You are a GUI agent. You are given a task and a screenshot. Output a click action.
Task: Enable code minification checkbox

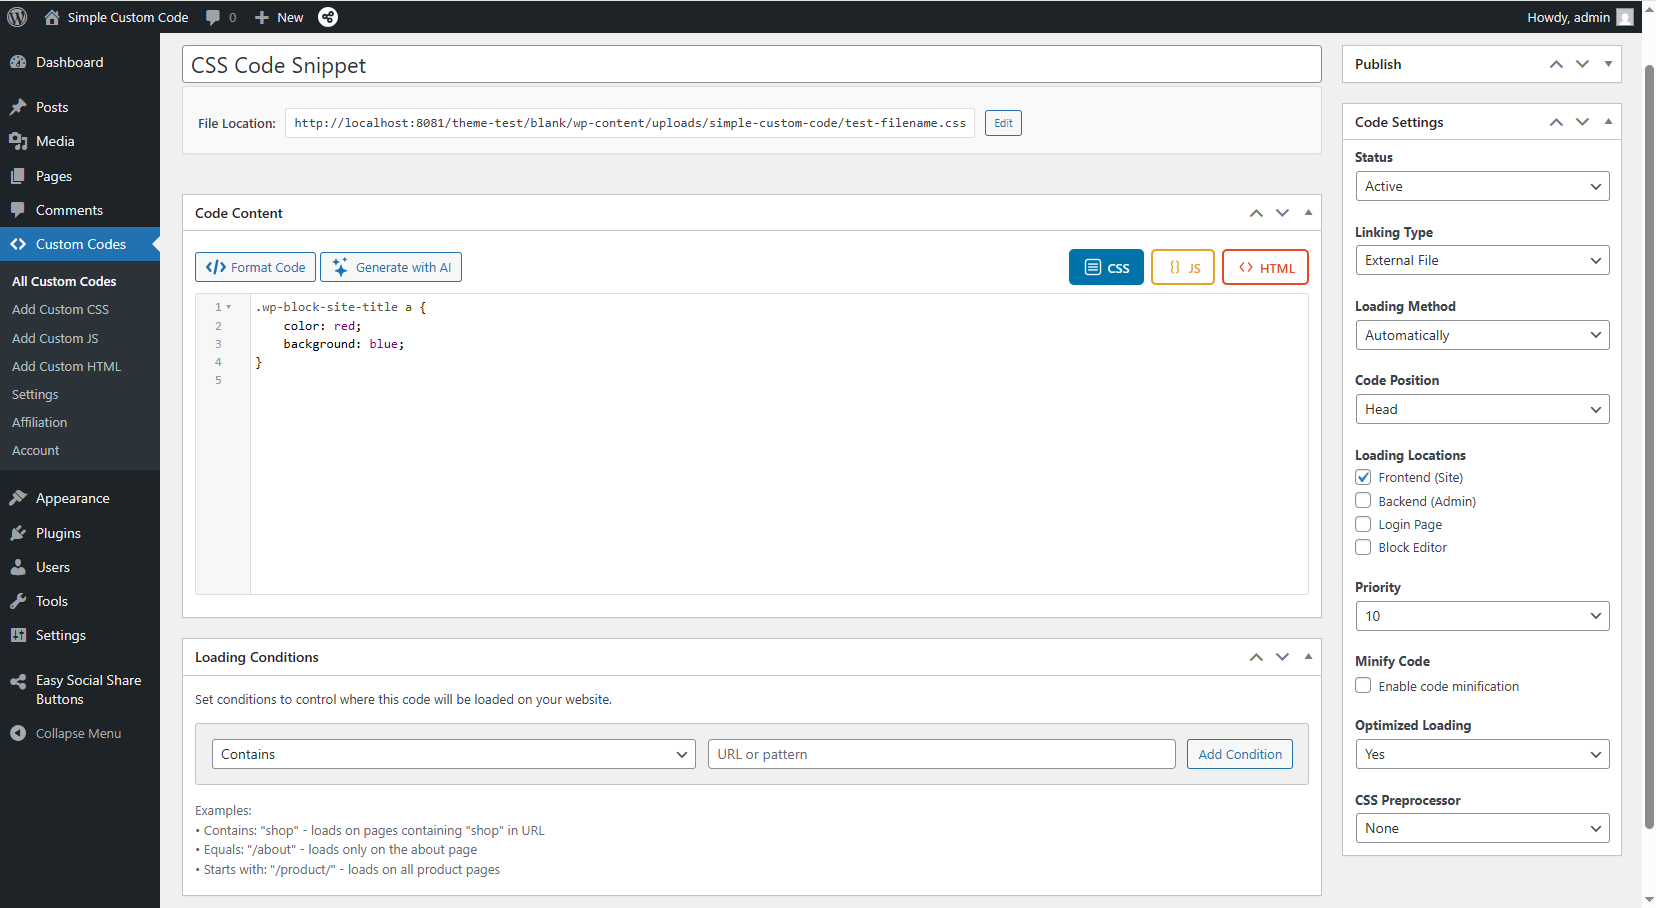pyautogui.click(x=1363, y=686)
